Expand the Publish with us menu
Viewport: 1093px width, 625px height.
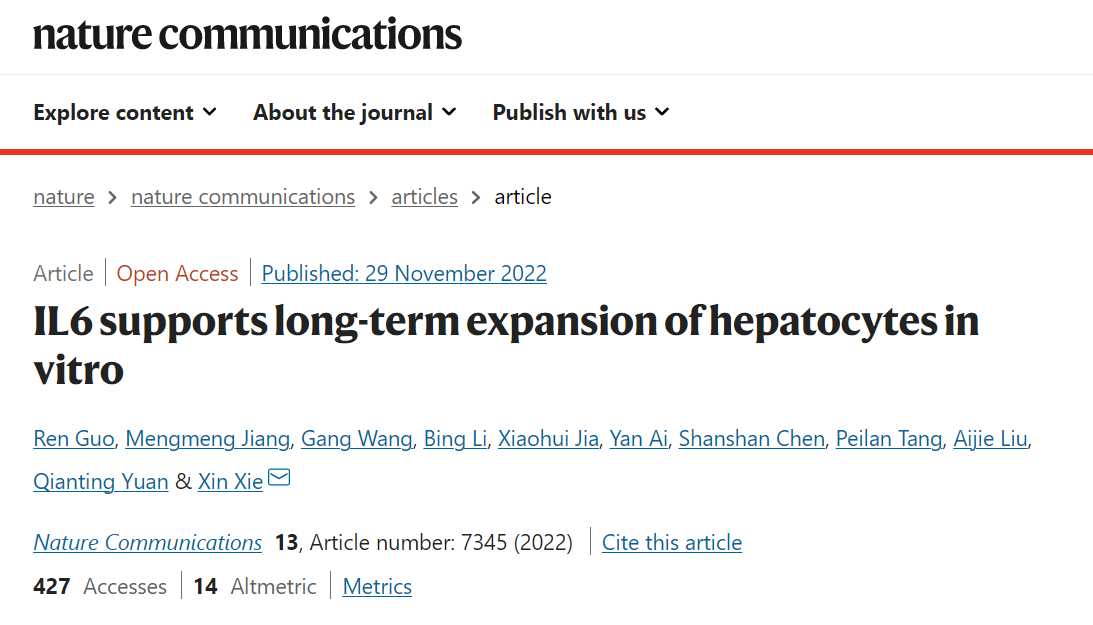coord(581,112)
